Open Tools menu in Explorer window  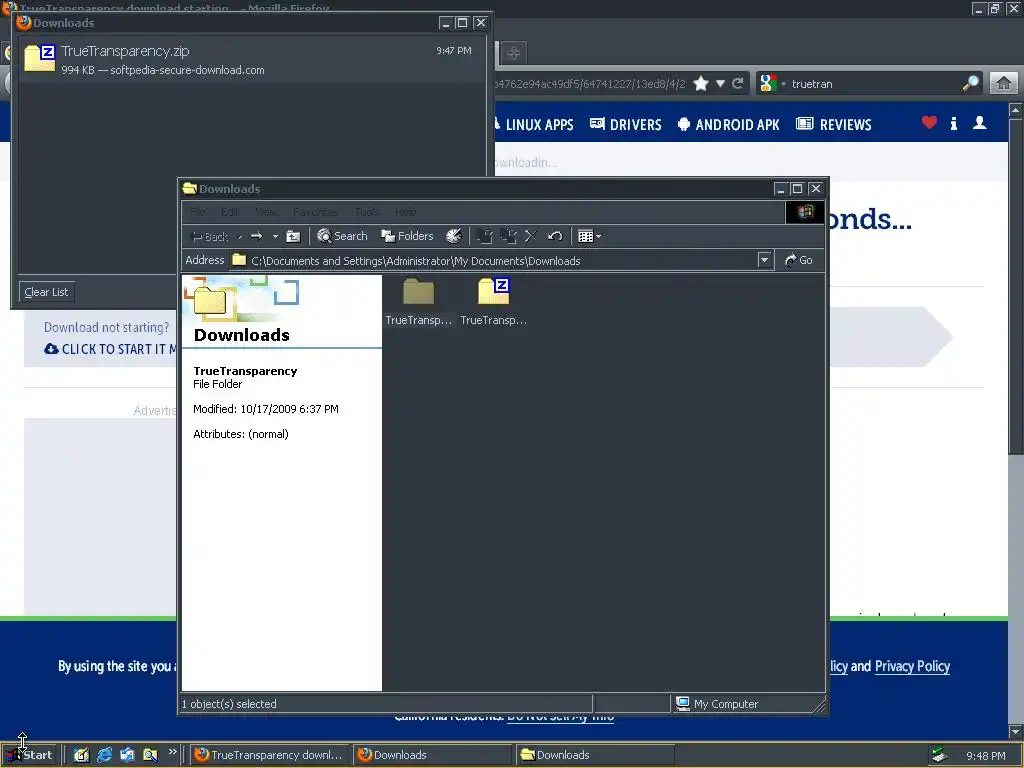(367, 212)
